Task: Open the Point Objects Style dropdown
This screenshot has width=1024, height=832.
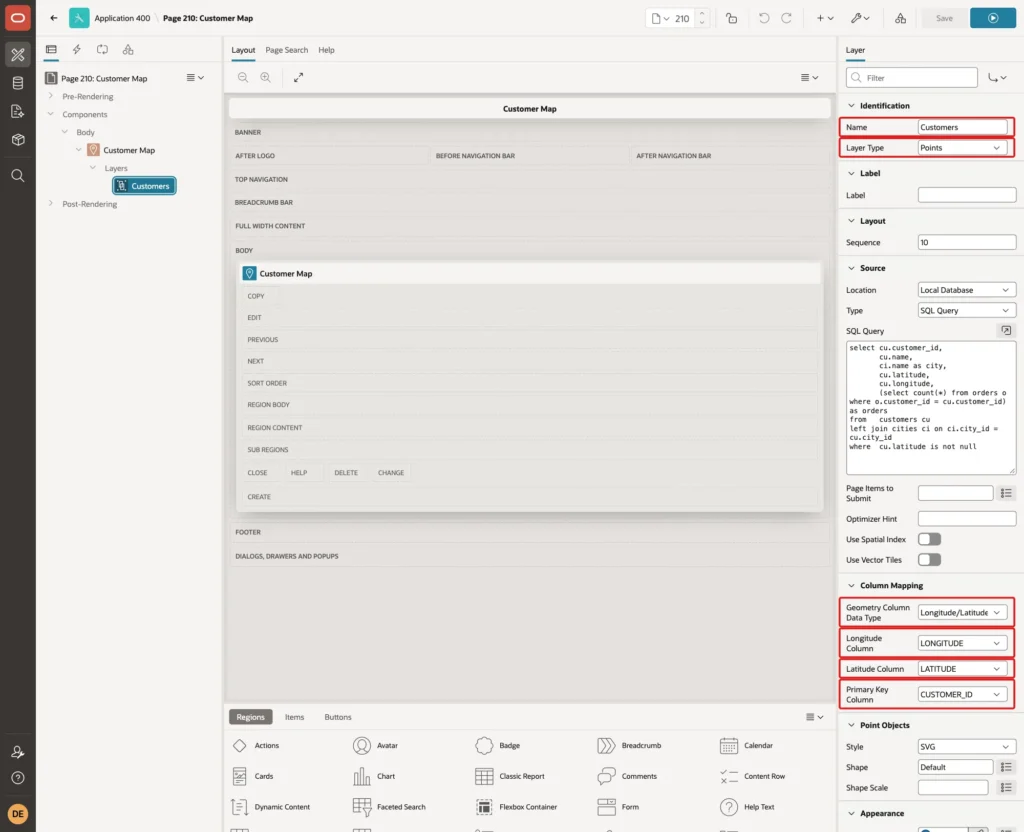Action: 967,746
